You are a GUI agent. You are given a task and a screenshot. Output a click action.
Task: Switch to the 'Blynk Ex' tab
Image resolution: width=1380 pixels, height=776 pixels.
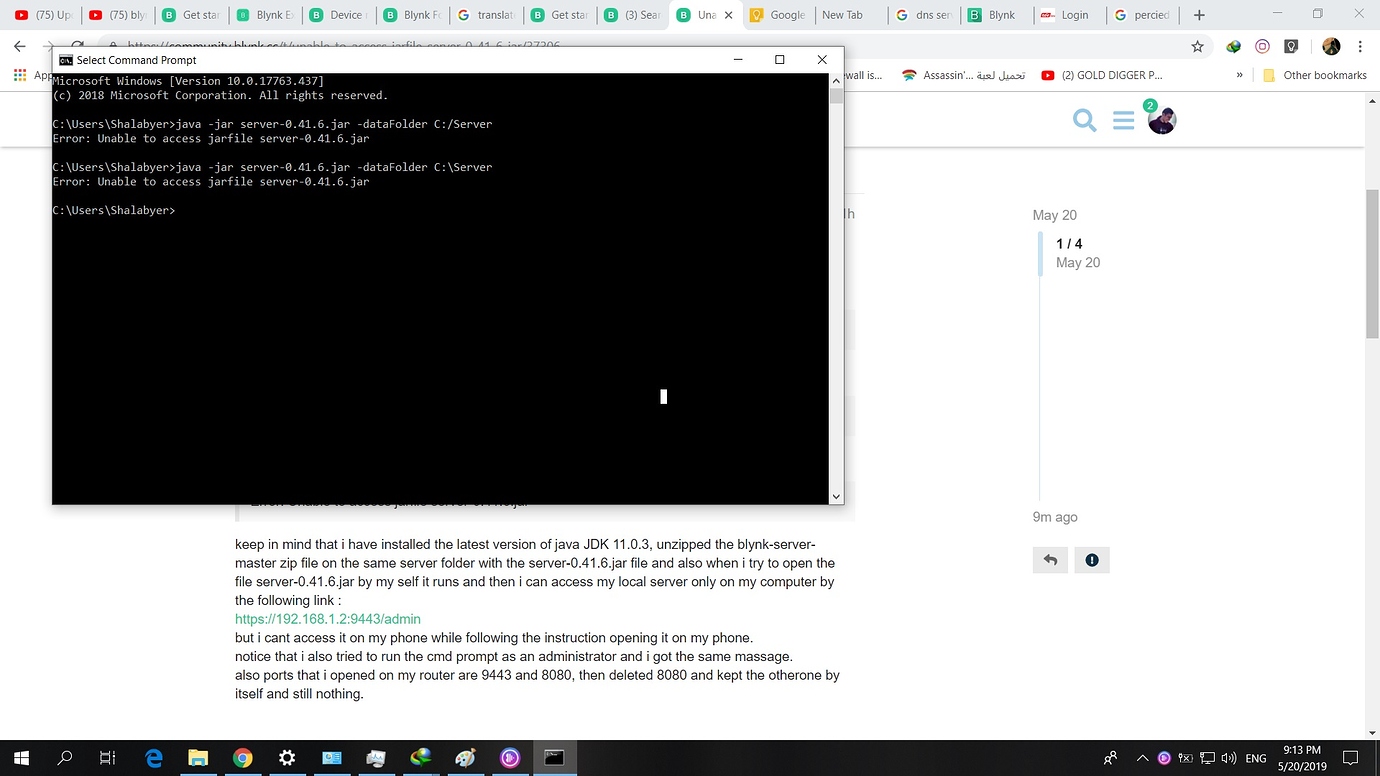(265, 15)
